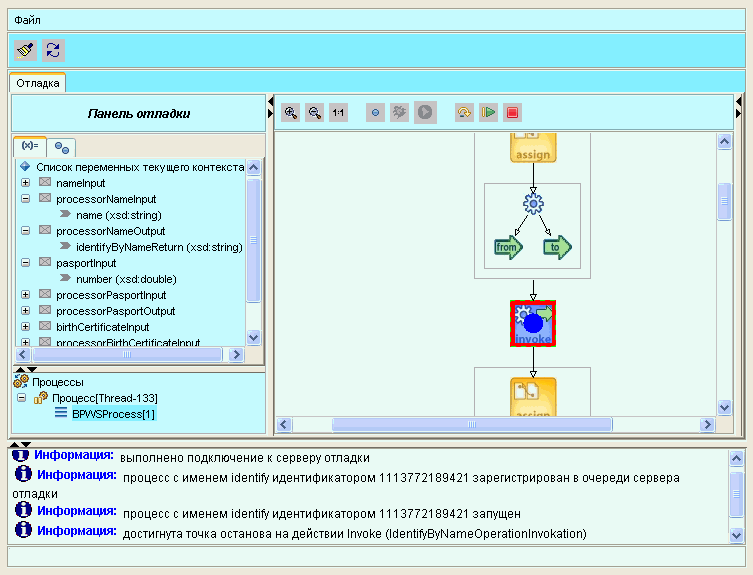This screenshot has width=753, height=575.
Task: Click the refresh arrows icon
Action: [x=53, y=50]
